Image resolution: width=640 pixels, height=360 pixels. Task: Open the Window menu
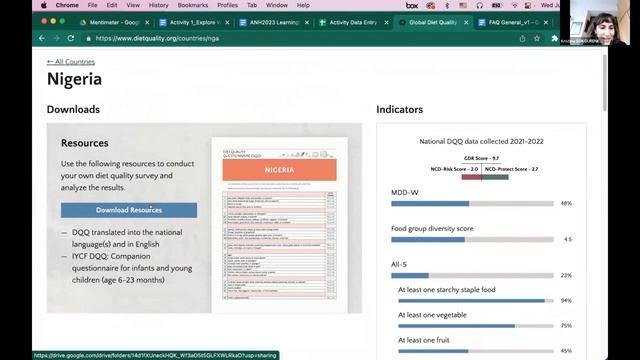point(277,5)
